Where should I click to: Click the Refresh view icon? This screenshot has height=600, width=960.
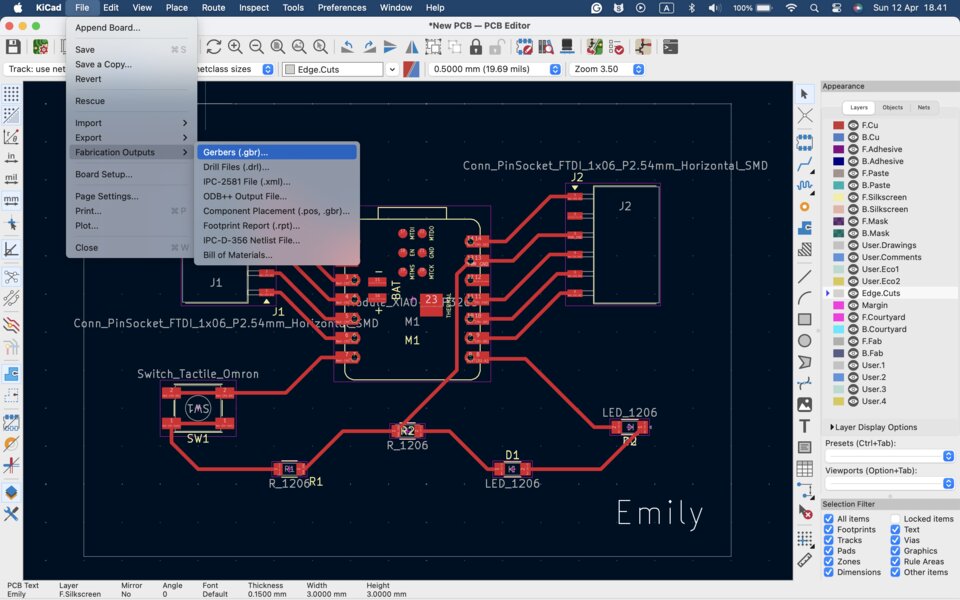(213, 47)
